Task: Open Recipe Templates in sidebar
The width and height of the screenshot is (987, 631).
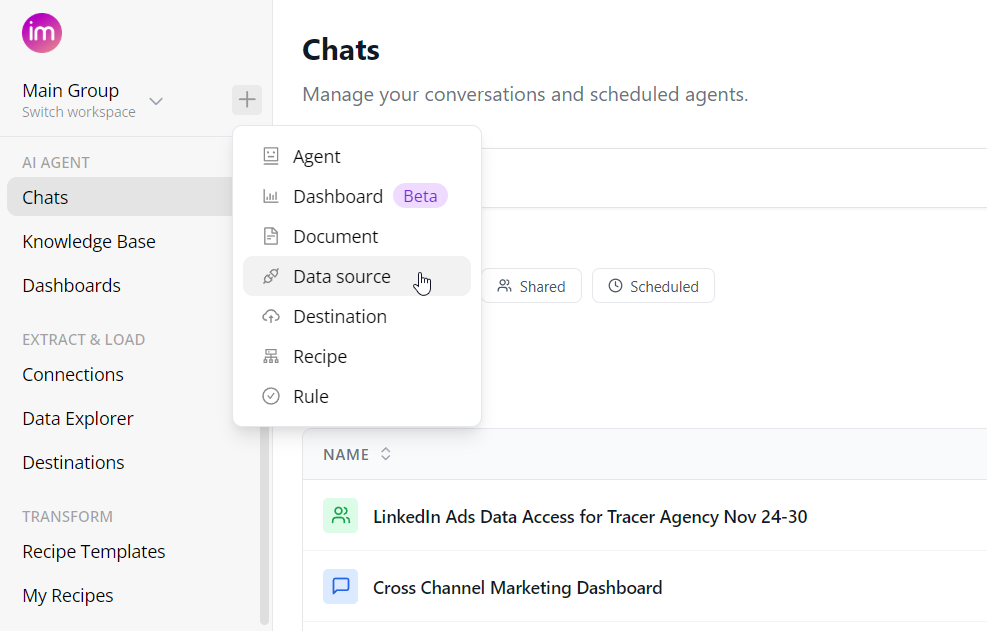Action: pos(94,552)
